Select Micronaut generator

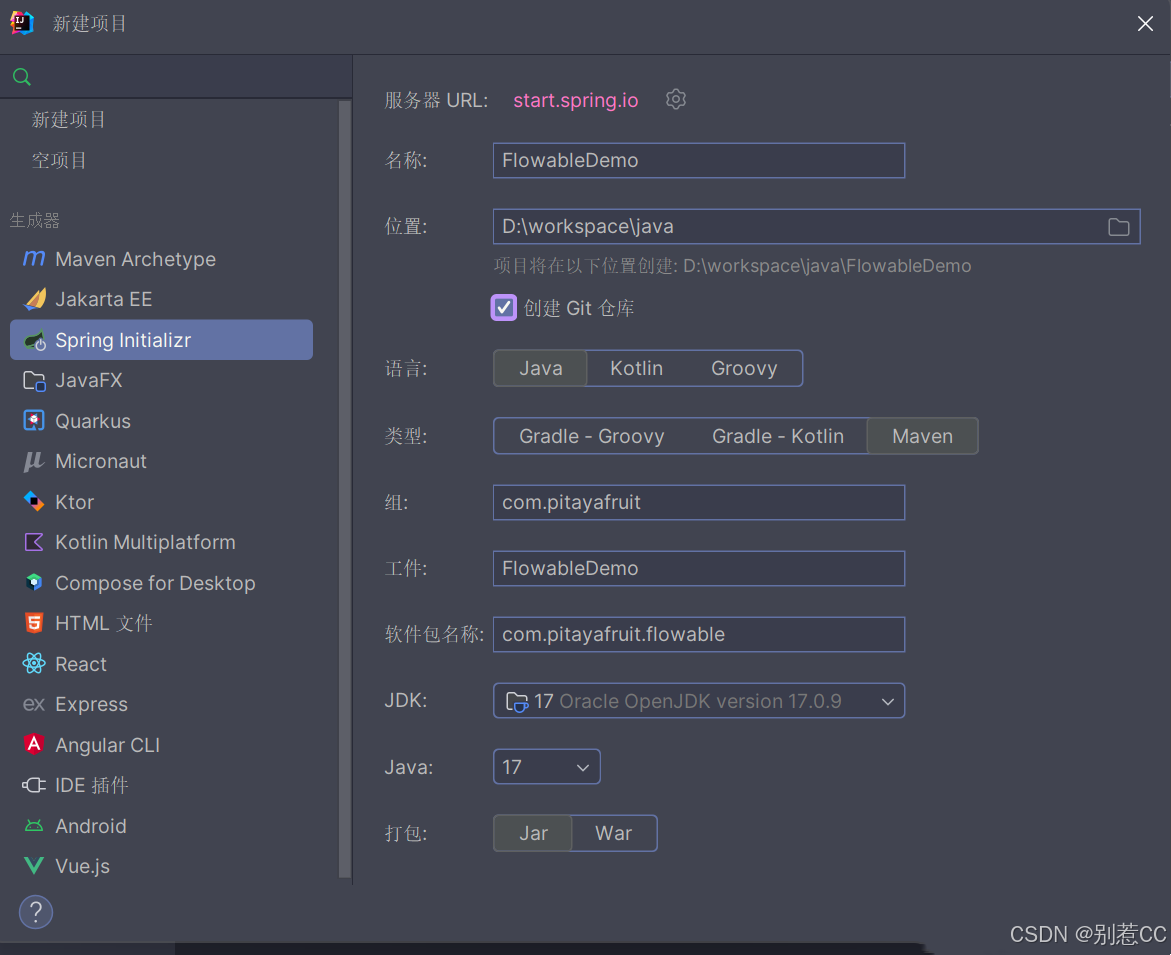point(161,461)
